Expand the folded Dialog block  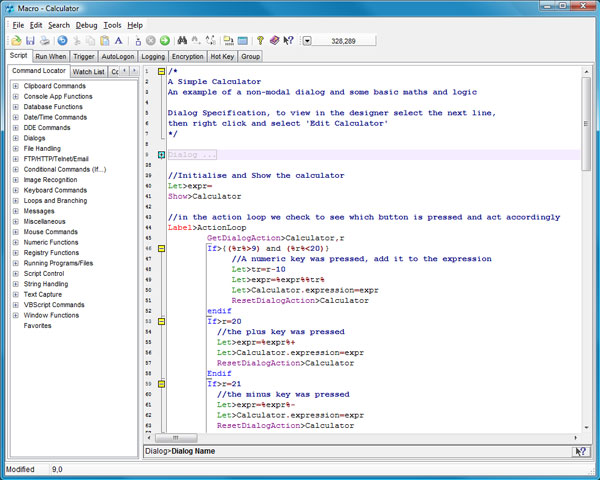coord(161,155)
